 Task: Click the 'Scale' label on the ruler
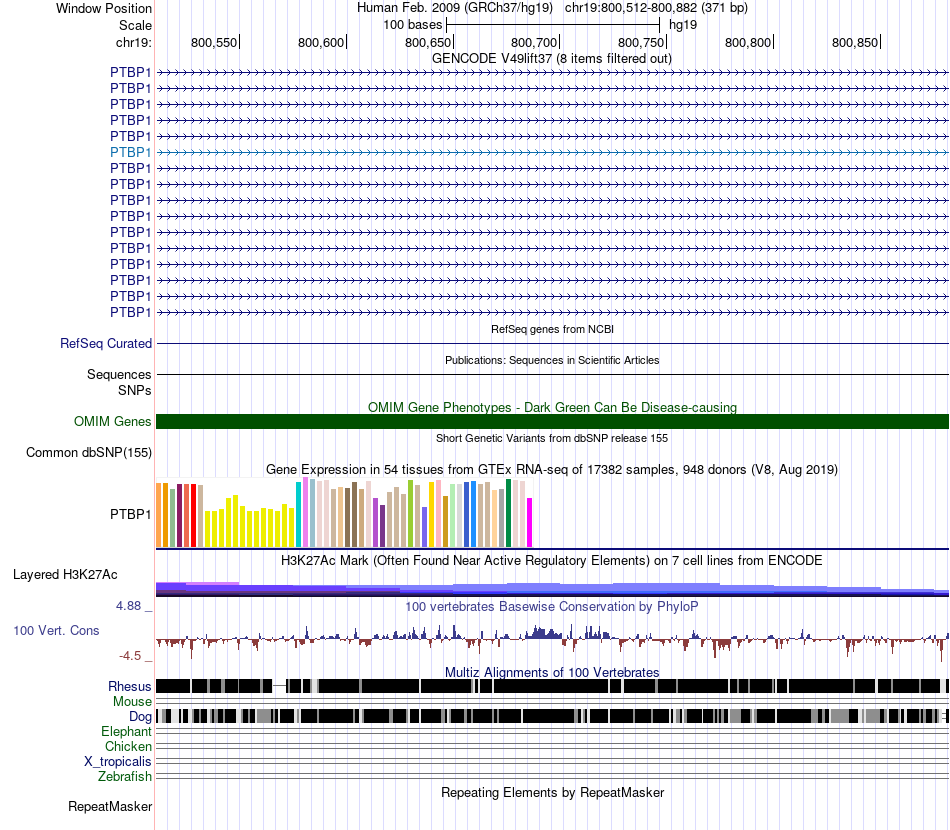point(135,25)
